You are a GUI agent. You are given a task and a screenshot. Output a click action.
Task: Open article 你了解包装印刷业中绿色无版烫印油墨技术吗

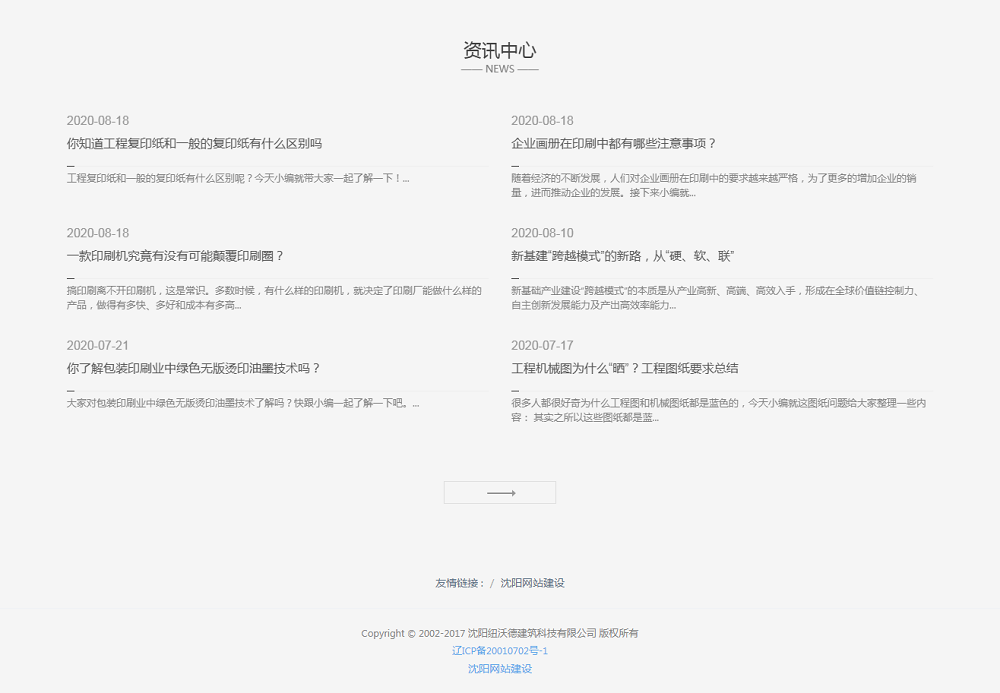click(x=193, y=368)
